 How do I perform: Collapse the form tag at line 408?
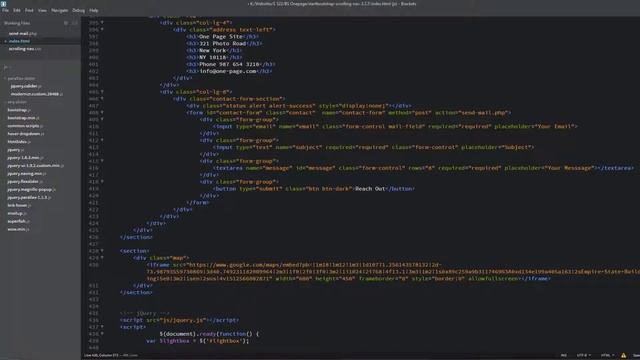(102, 113)
